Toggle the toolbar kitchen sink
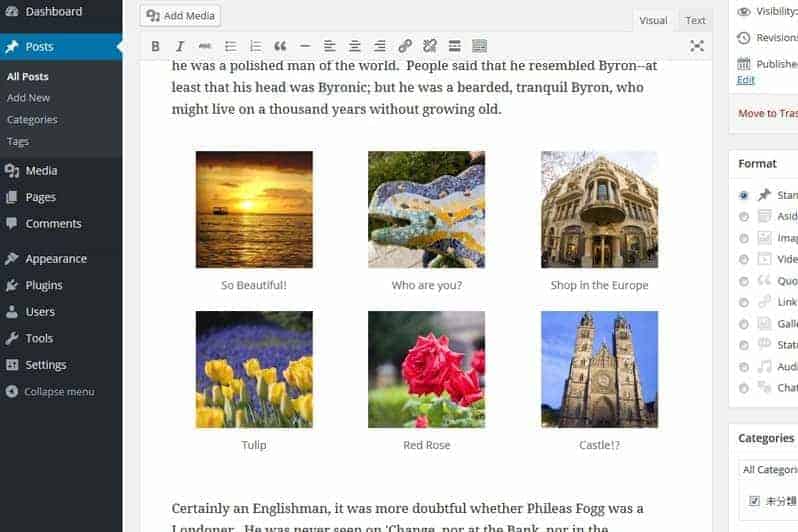798x532 pixels. click(479, 46)
